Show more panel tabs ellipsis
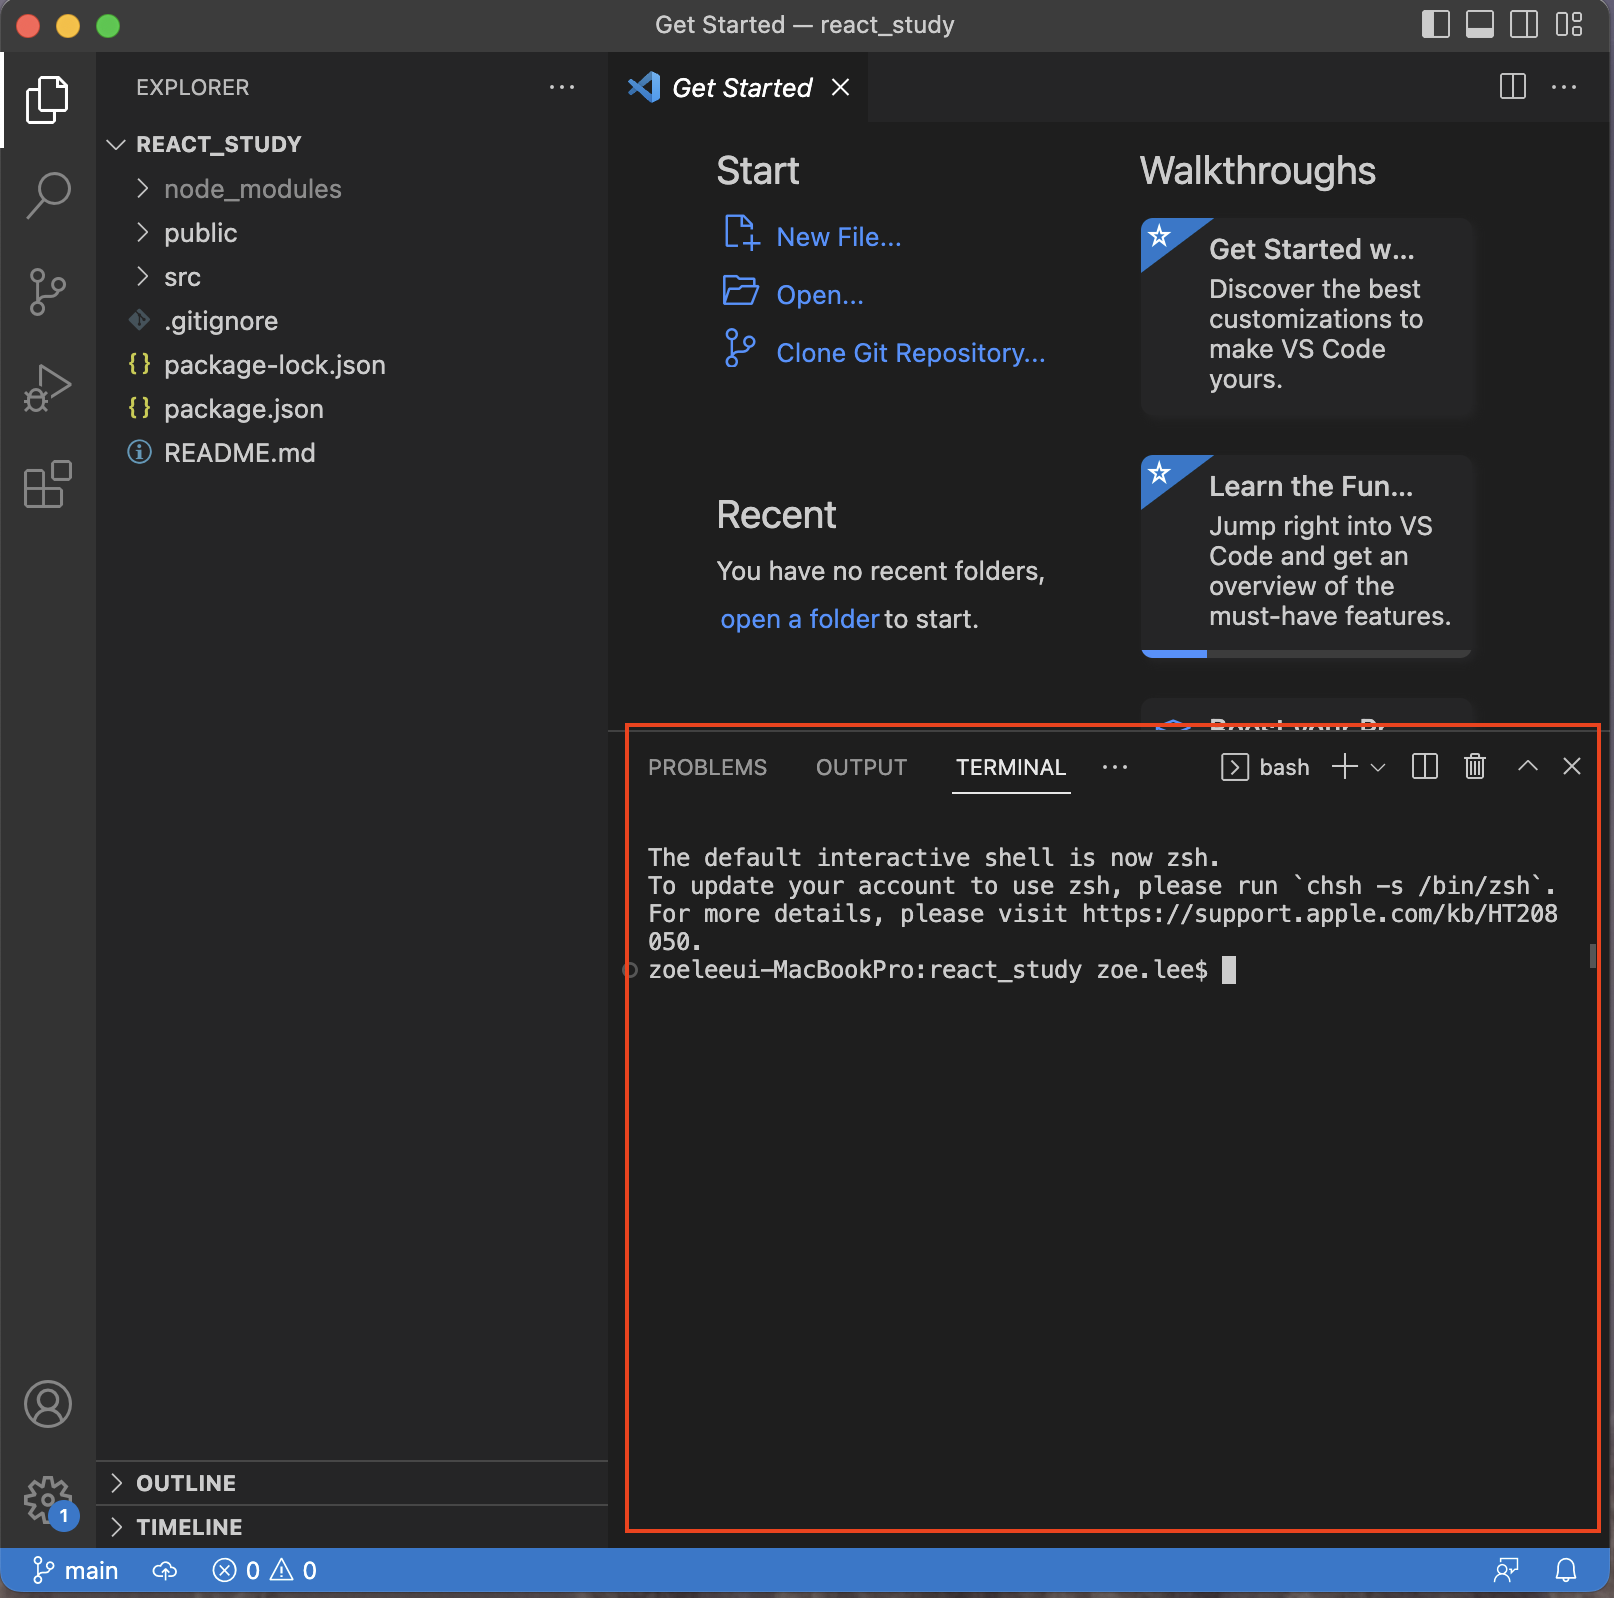The image size is (1614, 1598). pyautogui.click(x=1114, y=767)
